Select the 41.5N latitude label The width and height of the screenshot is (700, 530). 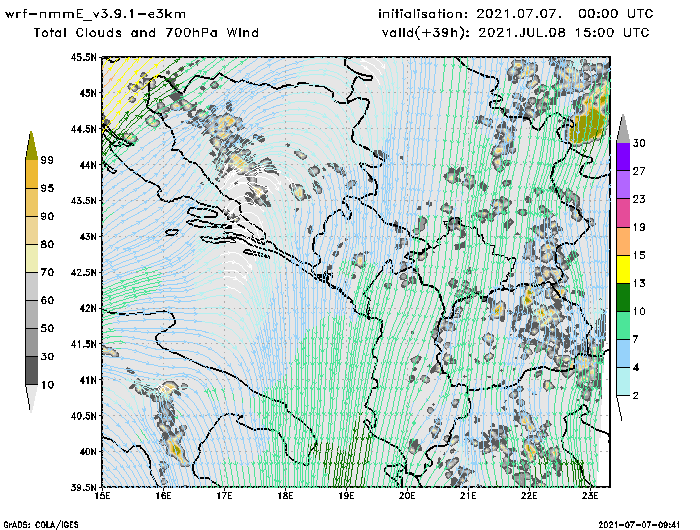tap(83, 344)
